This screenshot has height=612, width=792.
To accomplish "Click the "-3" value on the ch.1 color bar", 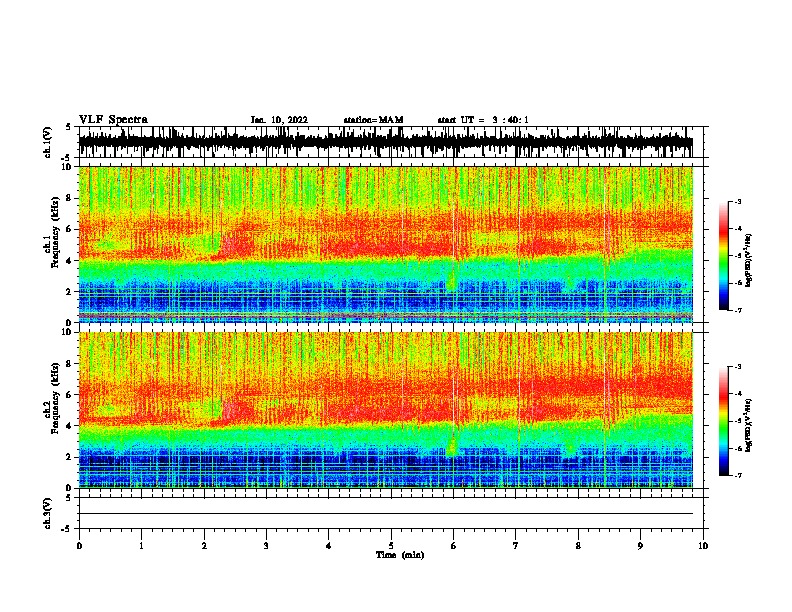I will pos(737,202).
